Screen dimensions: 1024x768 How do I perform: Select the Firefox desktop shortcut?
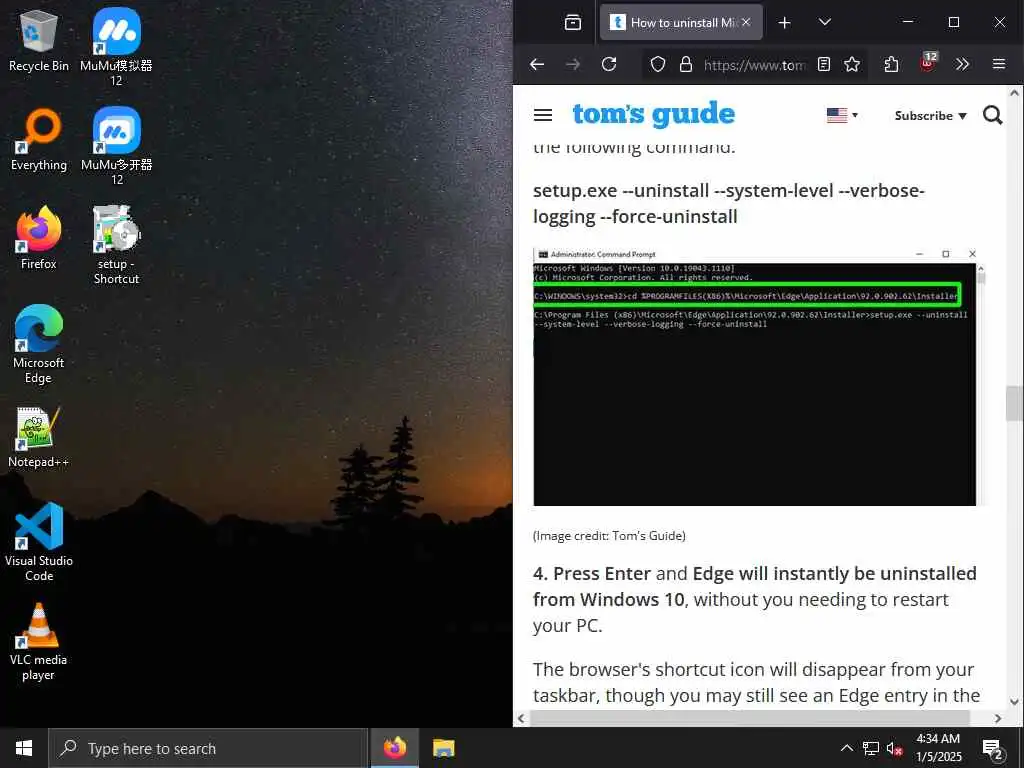39,238
